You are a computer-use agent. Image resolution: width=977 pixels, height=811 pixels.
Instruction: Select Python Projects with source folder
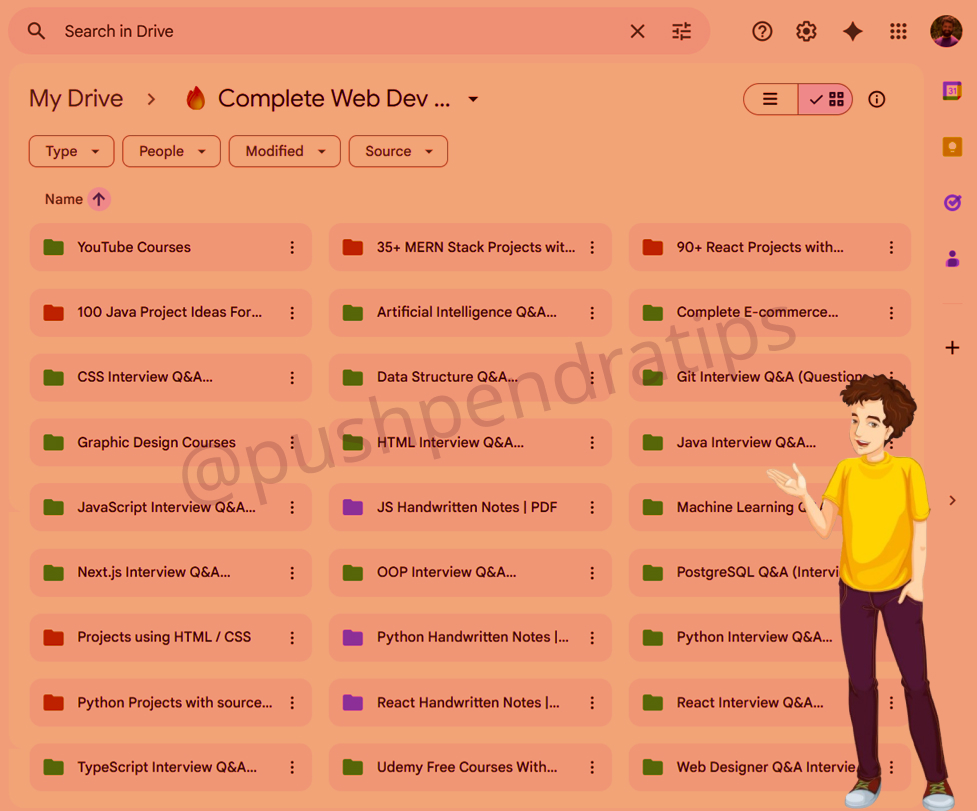(170, 703)
